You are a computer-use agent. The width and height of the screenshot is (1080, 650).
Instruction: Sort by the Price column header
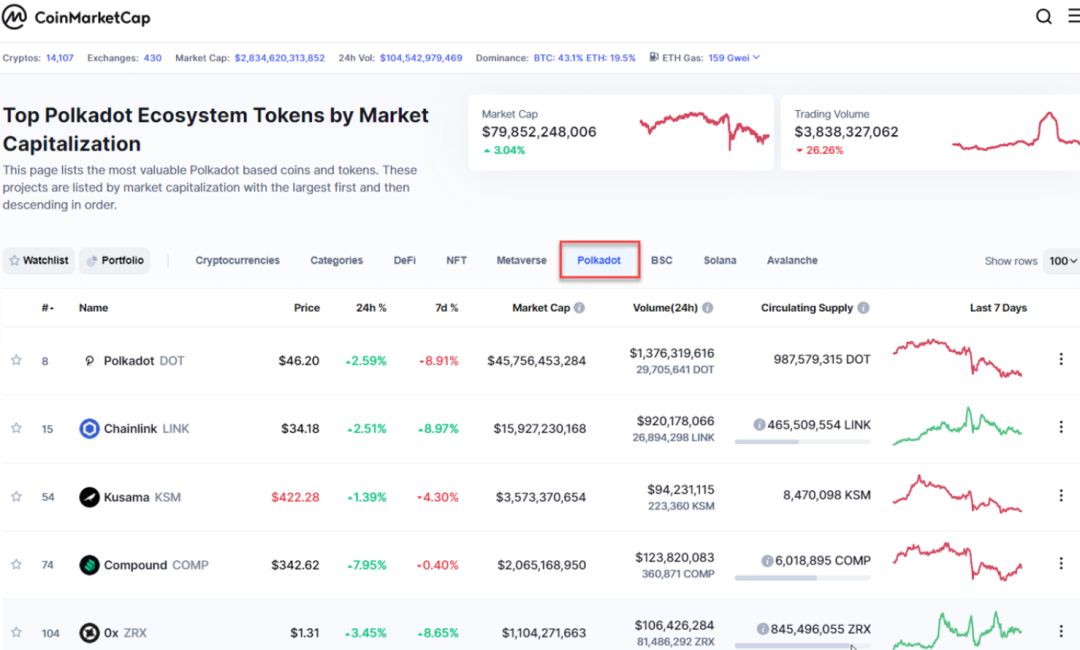pyautogui.click(x=307, y=308)
